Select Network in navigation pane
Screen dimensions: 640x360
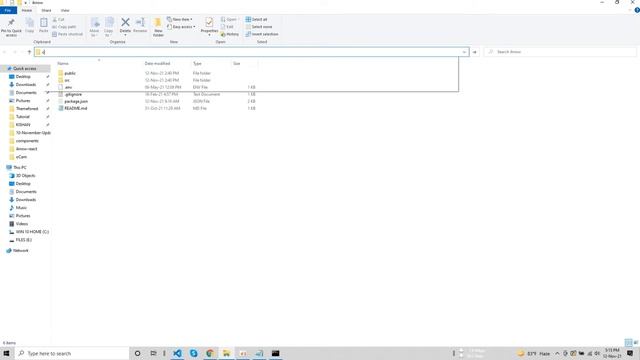(20, 251)
